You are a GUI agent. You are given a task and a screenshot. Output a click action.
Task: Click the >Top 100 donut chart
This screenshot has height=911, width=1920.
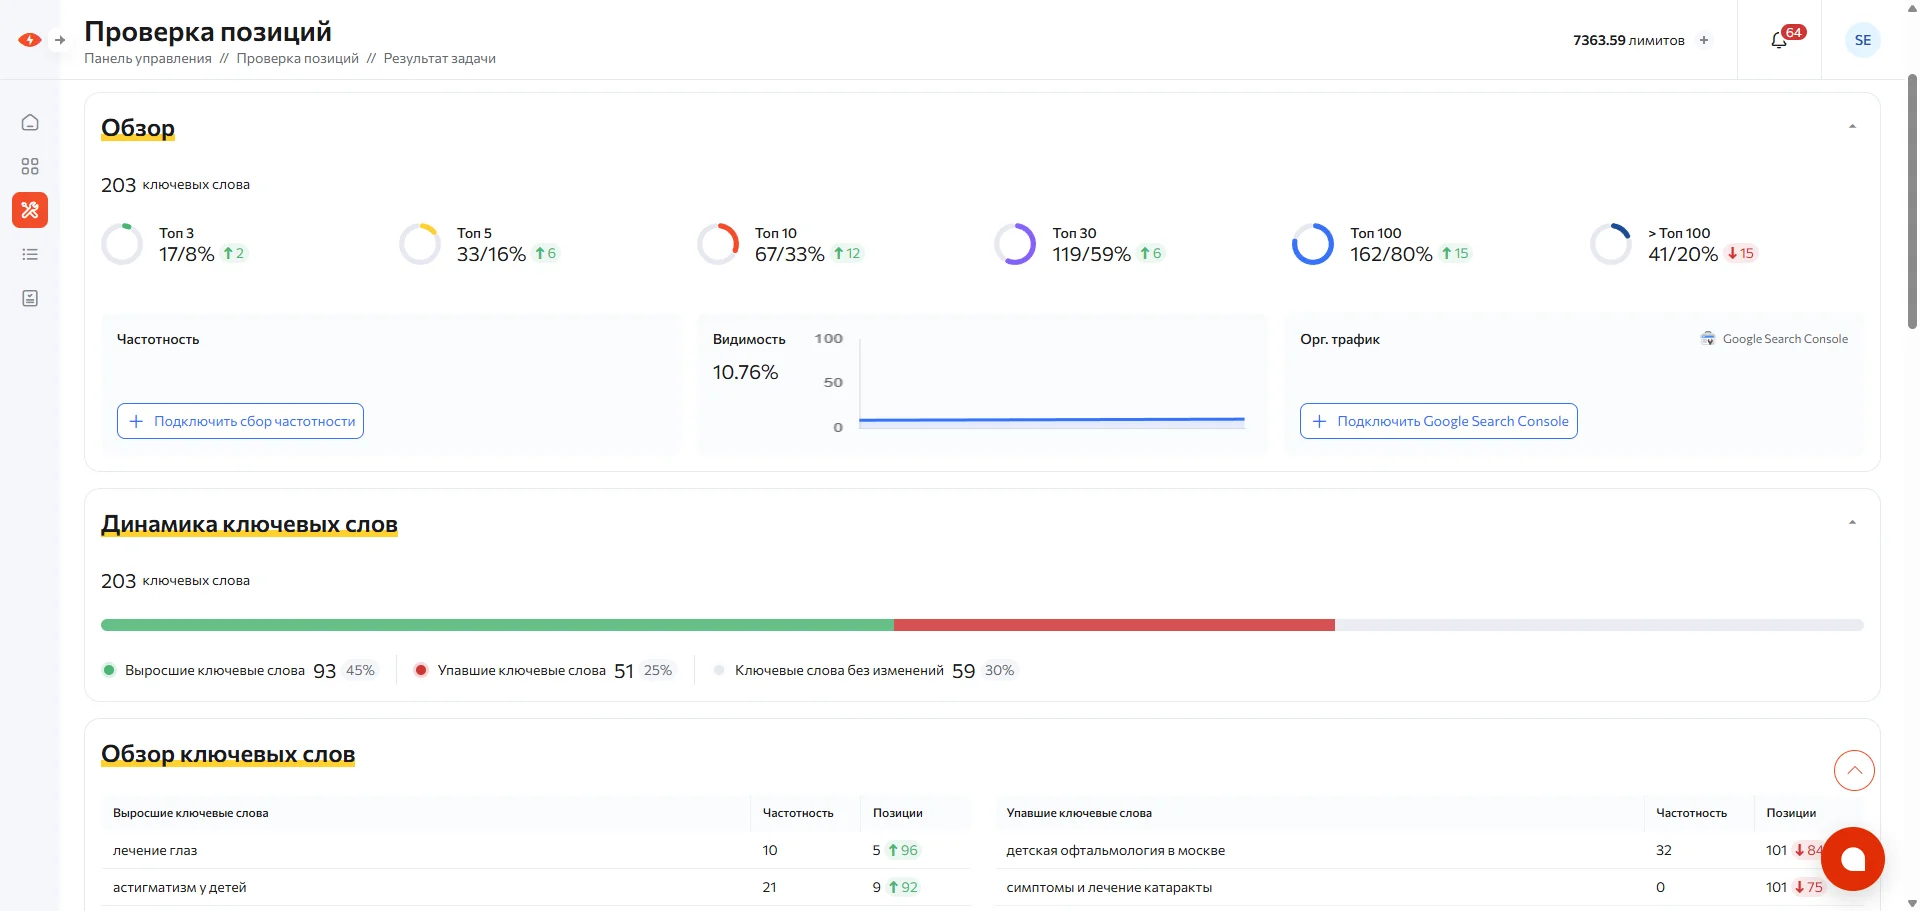tap(1611, 244)
